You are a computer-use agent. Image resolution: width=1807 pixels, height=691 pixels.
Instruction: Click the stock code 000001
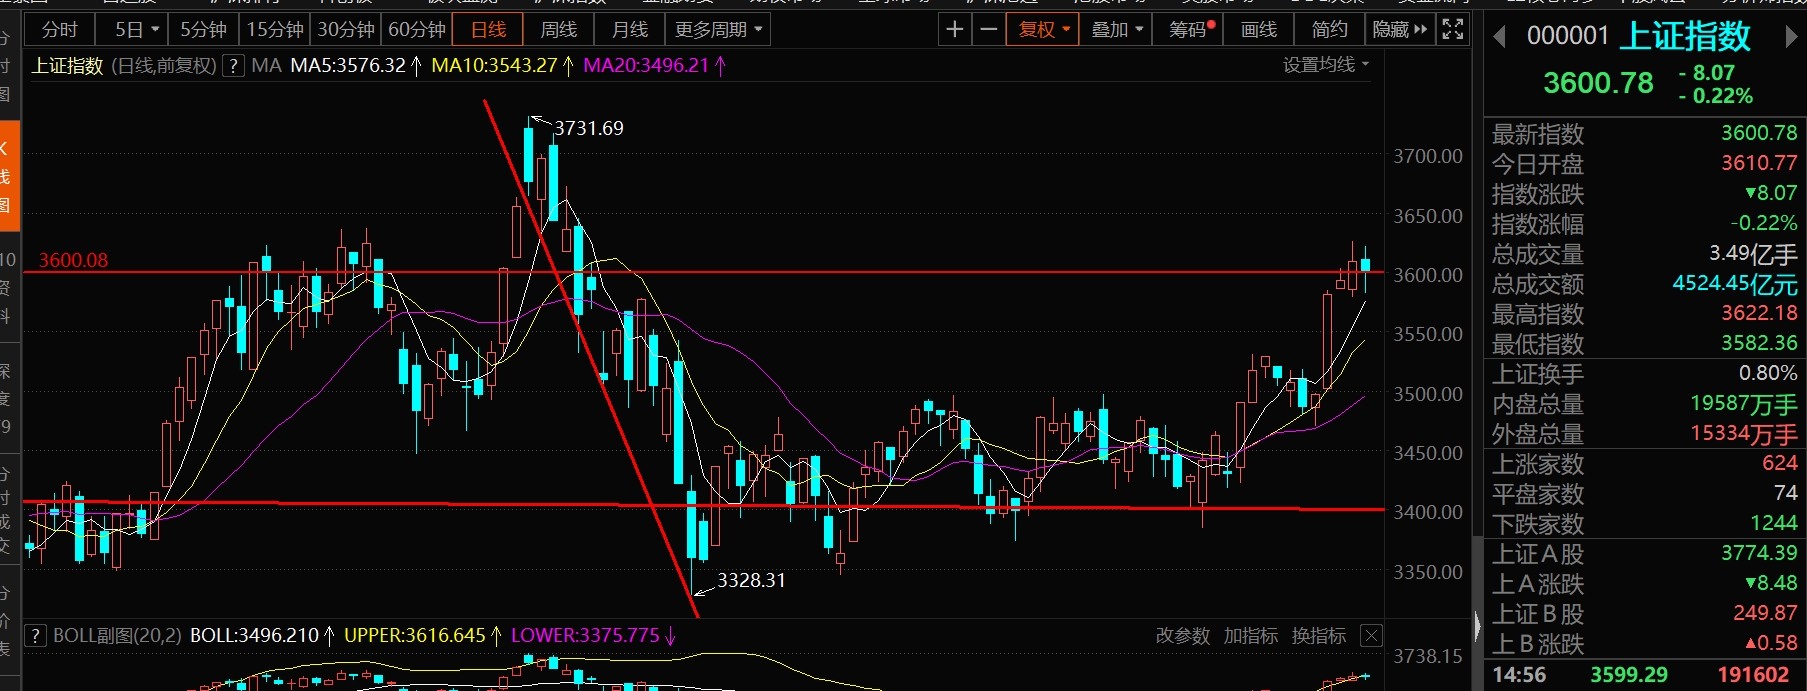pyautogui.click(x=1568, y=36)
